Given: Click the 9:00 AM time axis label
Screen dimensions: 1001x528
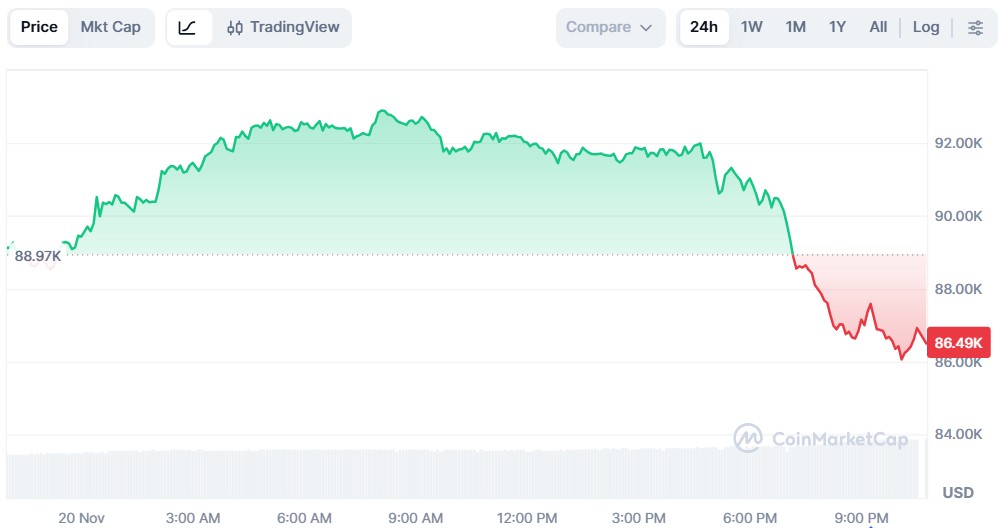Looking at the screenshot, I should 415,518.
